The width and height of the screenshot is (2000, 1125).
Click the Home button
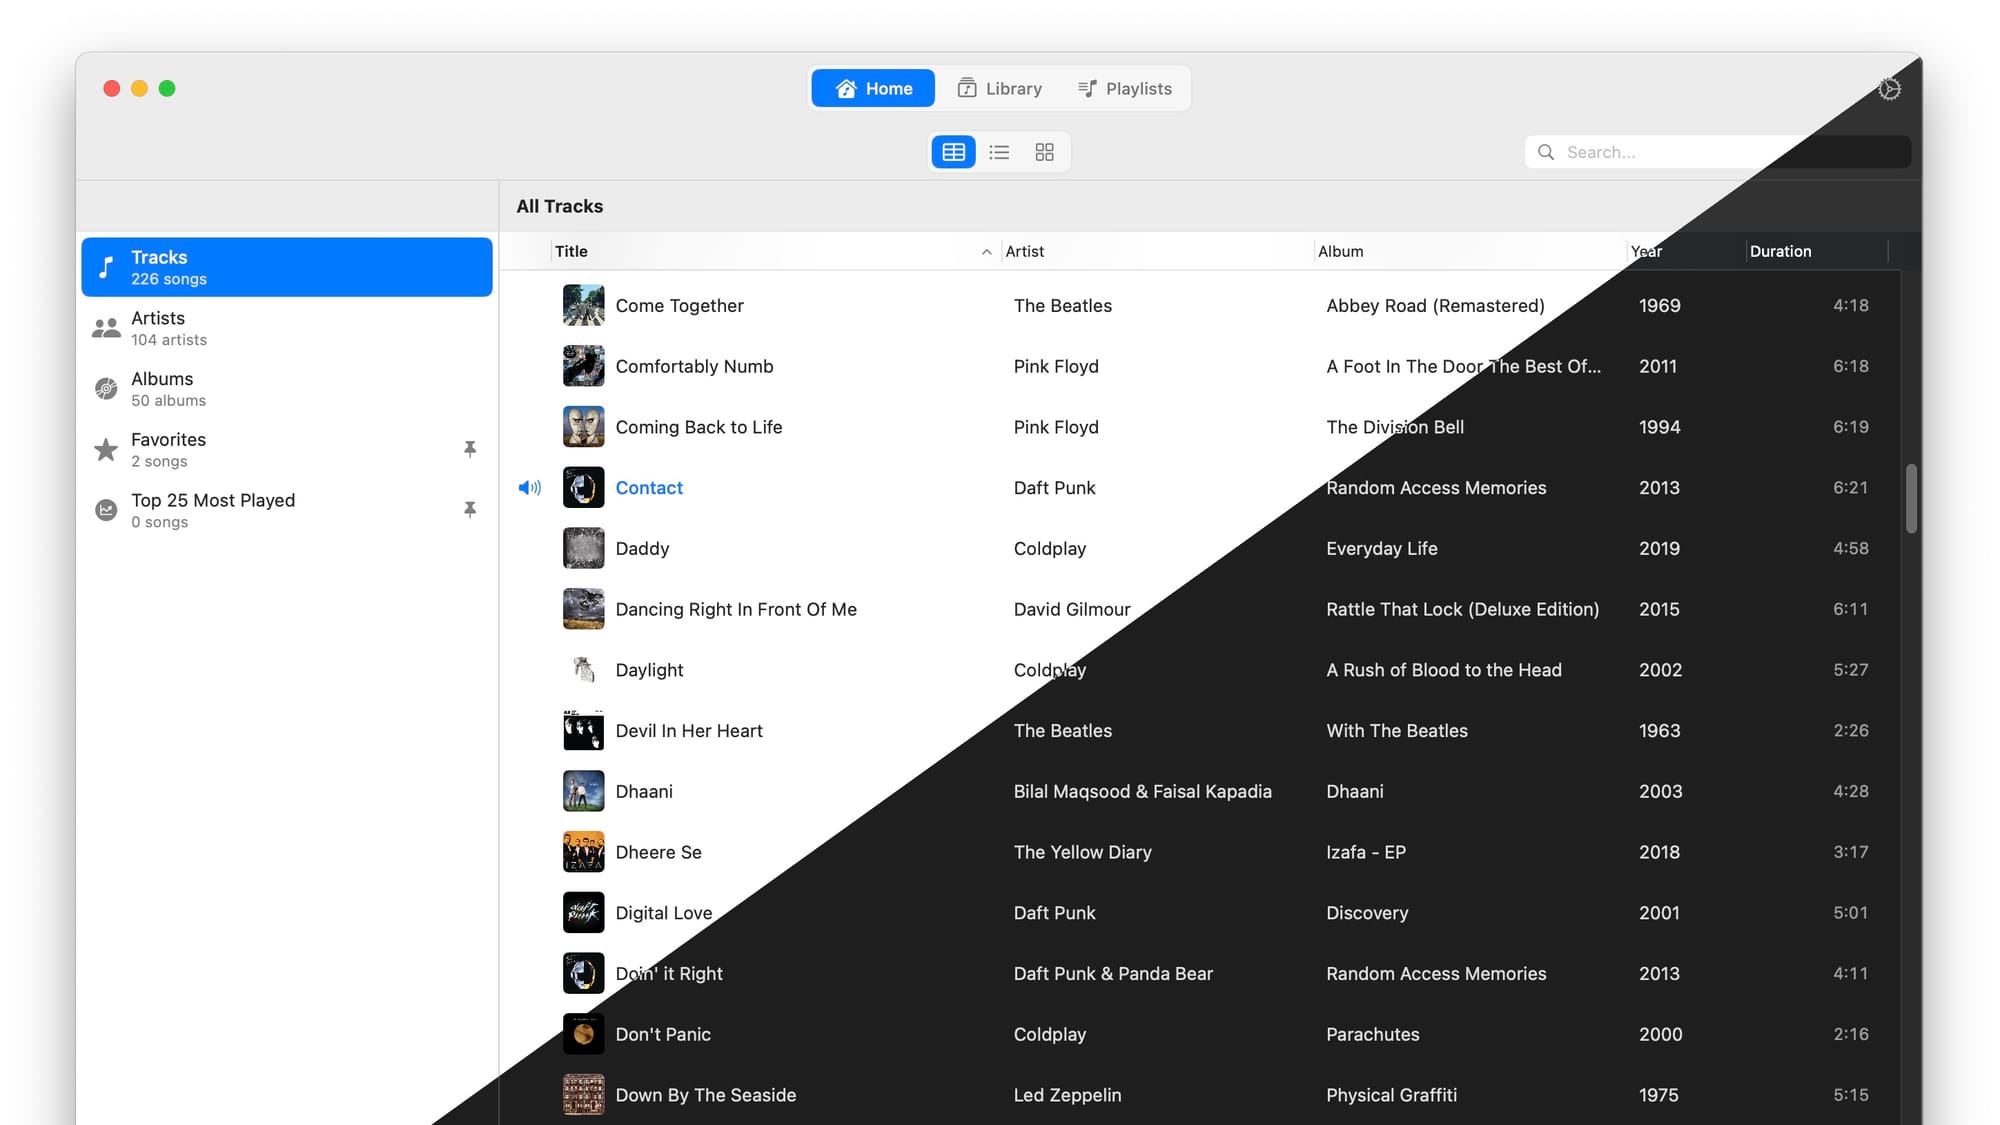pyautogui.click(x=872, y=88)
